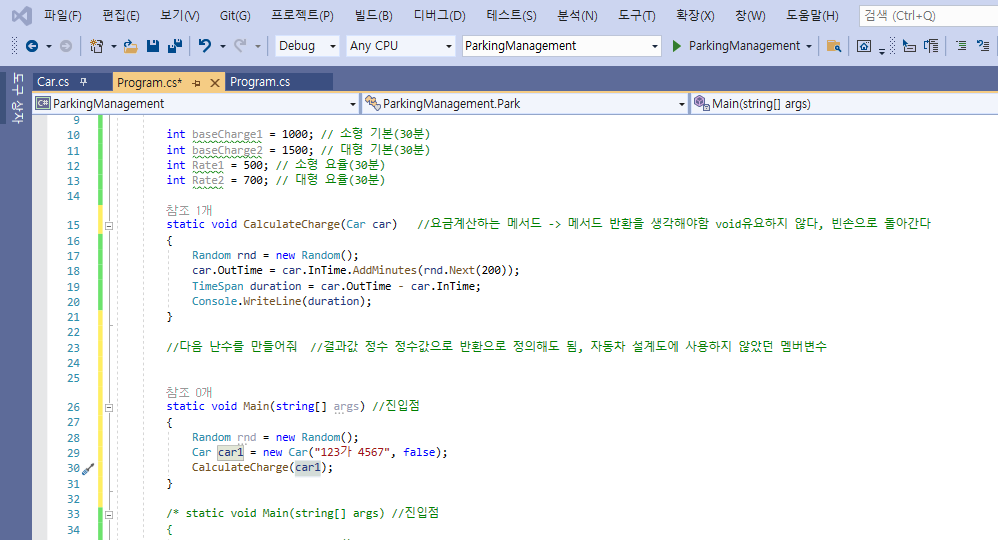Click the New Project toolbar icon
This screenshot has height=540, width=998.
click(97, 46)
